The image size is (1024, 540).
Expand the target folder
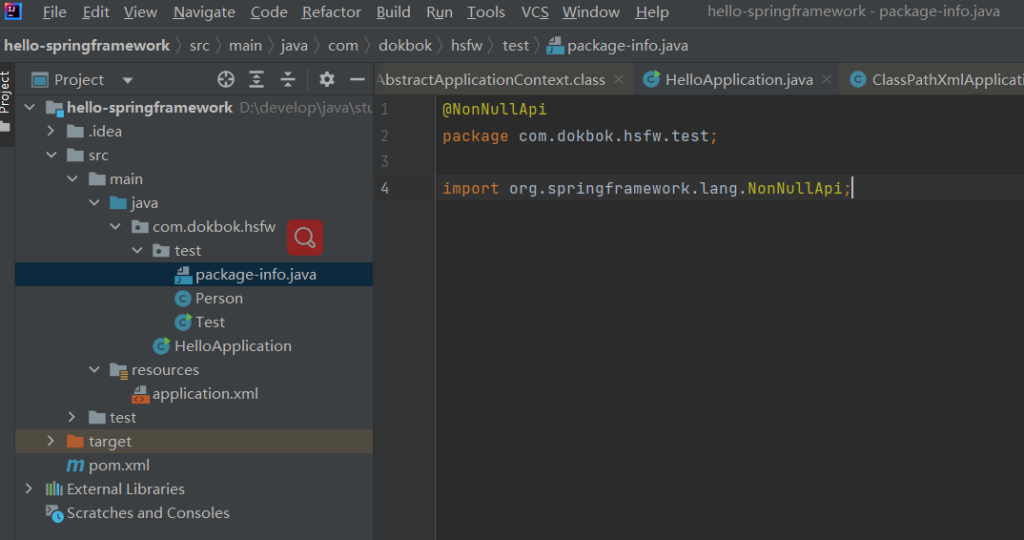tap(50, 441)
